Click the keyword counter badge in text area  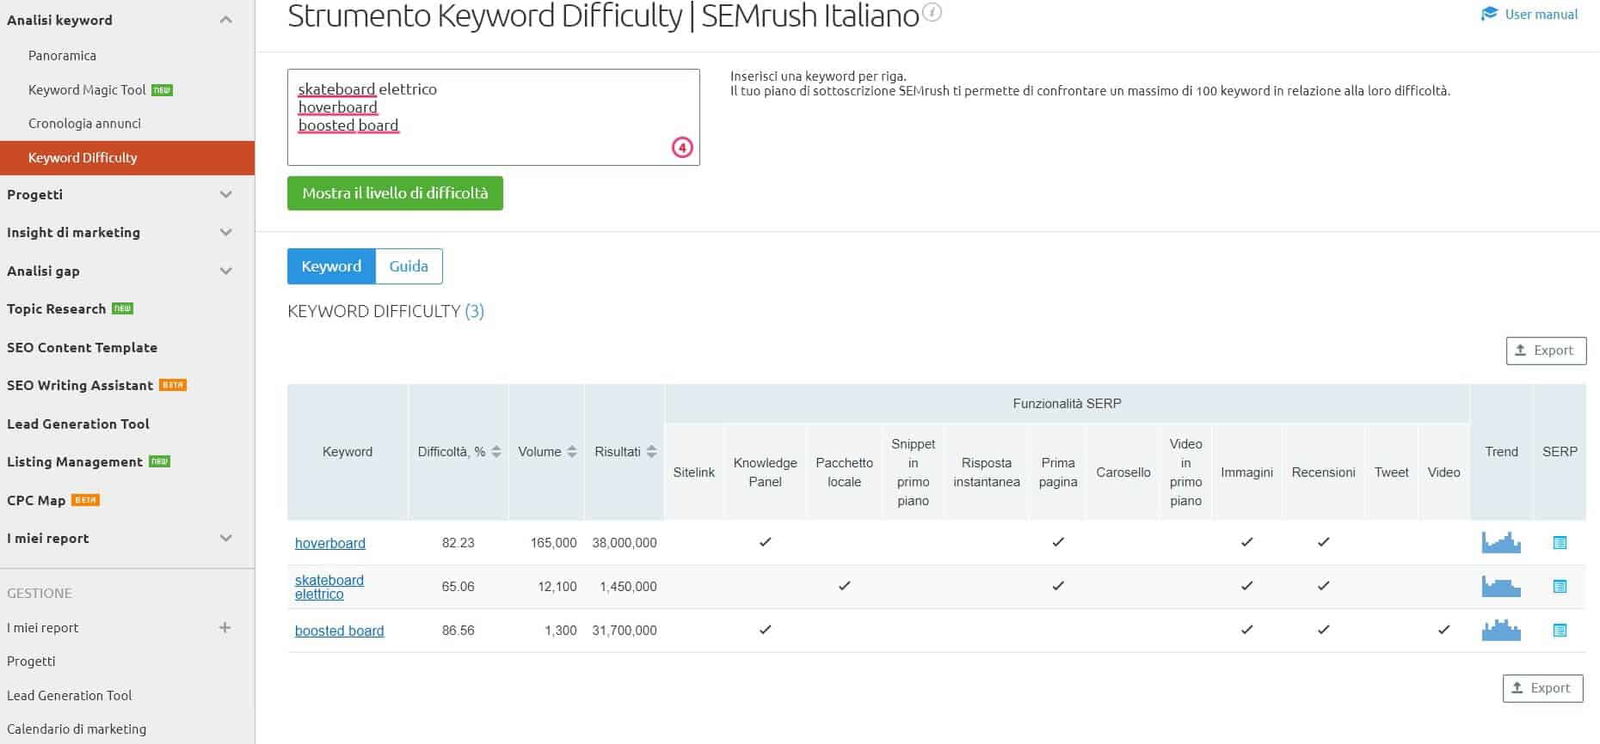click(x=682, y=148)
